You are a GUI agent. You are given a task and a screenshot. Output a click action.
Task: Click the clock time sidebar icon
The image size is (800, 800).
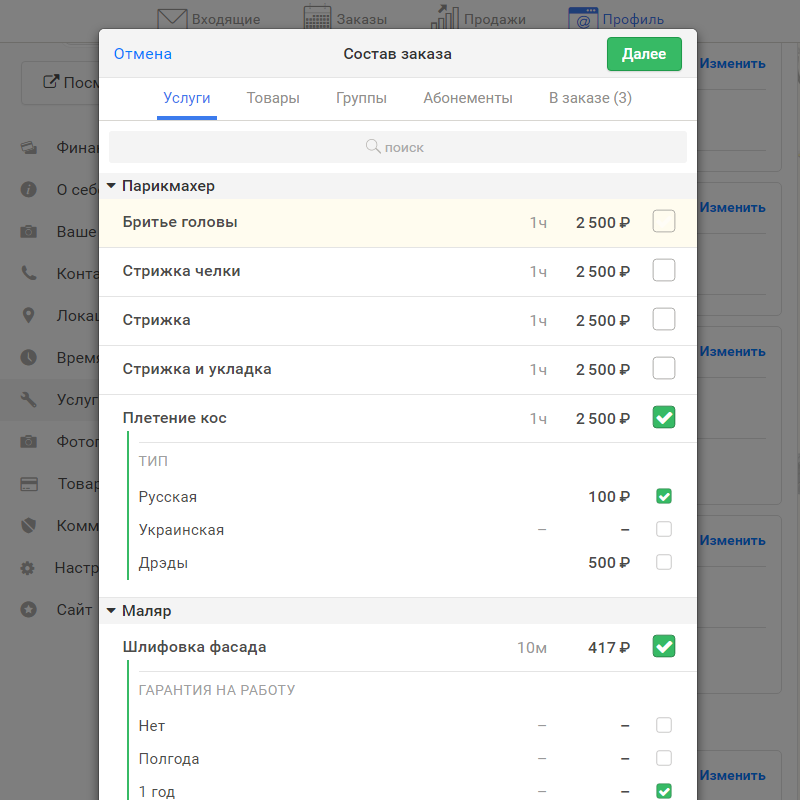pyautogui.click(x=29, y=357)
